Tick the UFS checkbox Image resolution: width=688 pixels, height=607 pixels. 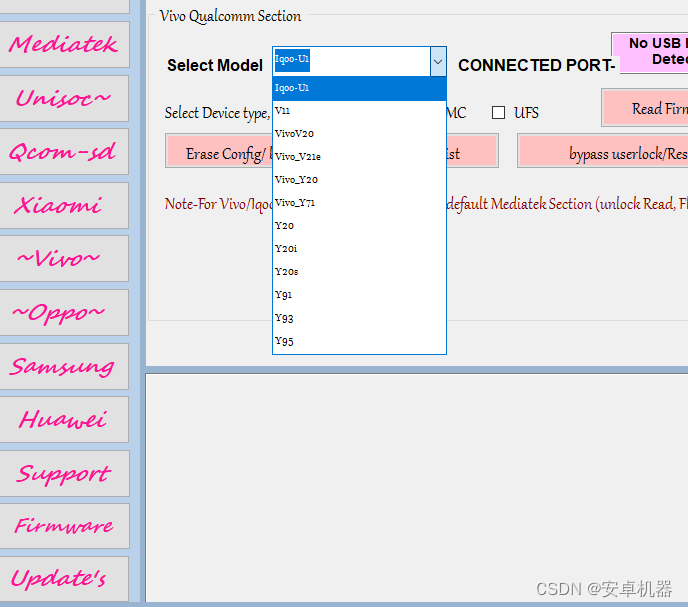pyautogui.click(x=498, y=113)
